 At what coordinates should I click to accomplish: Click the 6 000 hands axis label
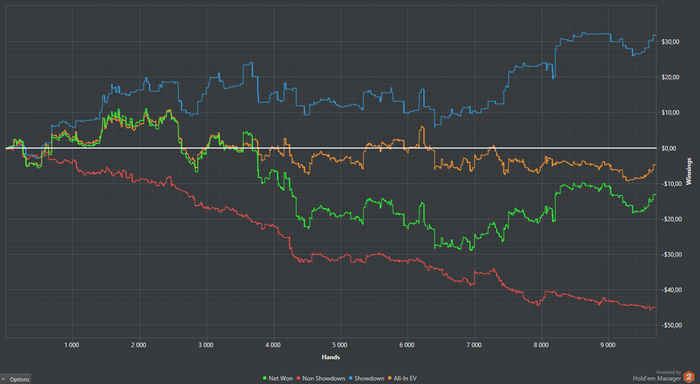click(407, 345)
